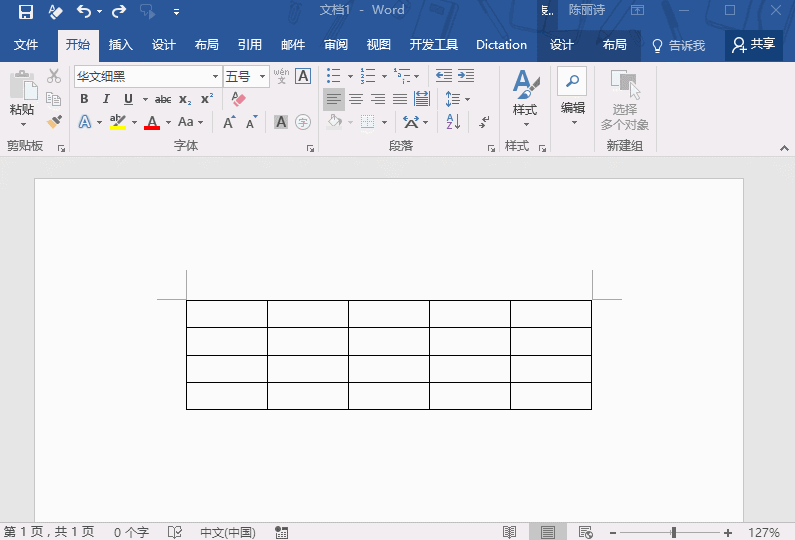Toggle bold formatting
The width and height of the screenshot is (795, 540).
click(x=84, y=99)
